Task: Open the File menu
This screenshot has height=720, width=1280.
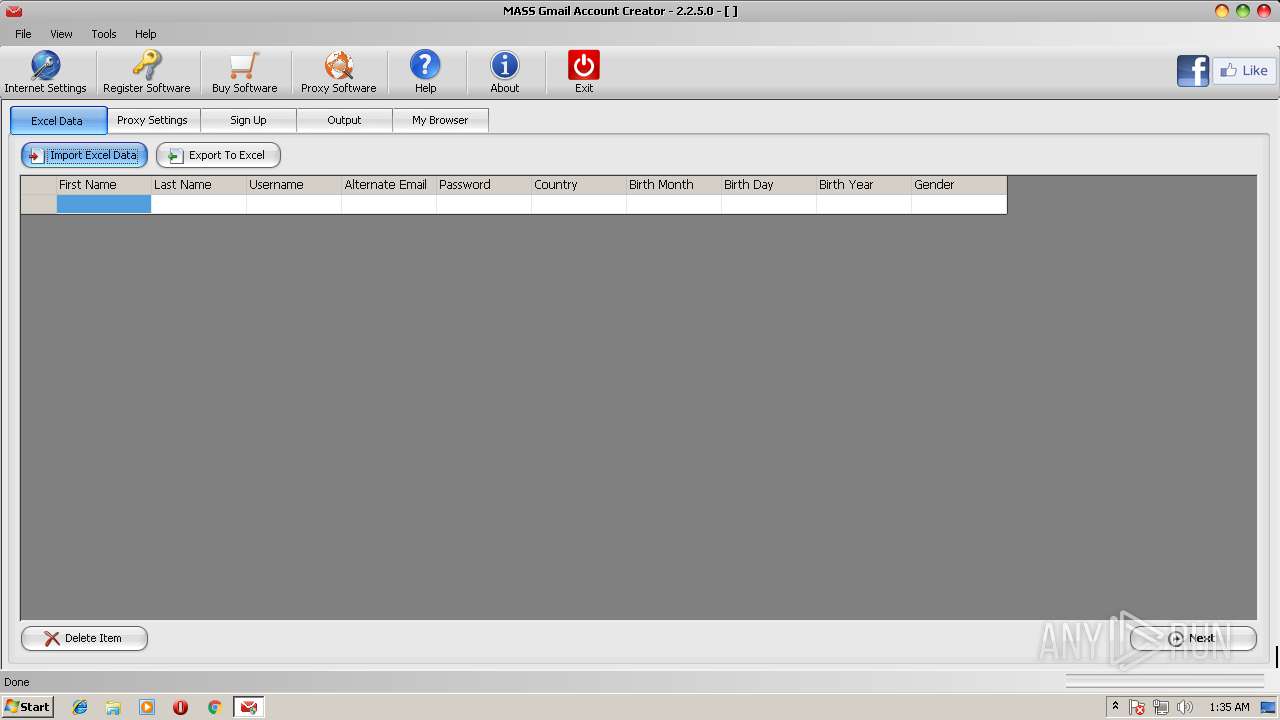Action: pyautogui.click(x=23, y=34)
